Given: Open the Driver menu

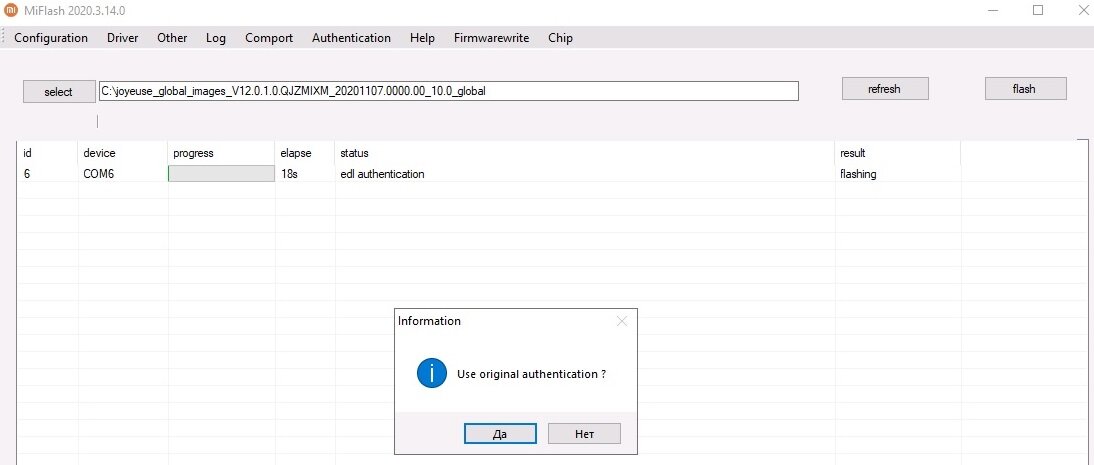Looking at the screenshot, I should [x=123, y=38].
